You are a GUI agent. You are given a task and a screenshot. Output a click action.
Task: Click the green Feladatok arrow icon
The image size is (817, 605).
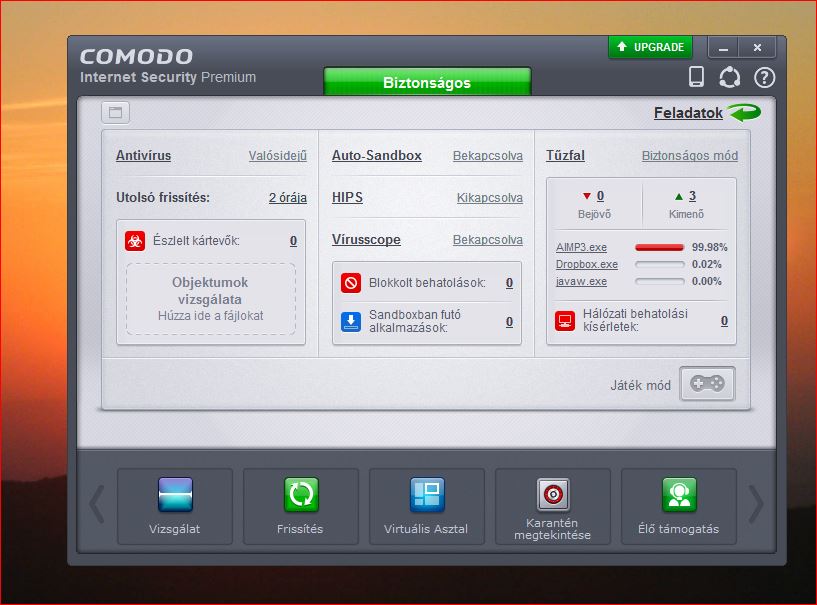coord(744,112)
